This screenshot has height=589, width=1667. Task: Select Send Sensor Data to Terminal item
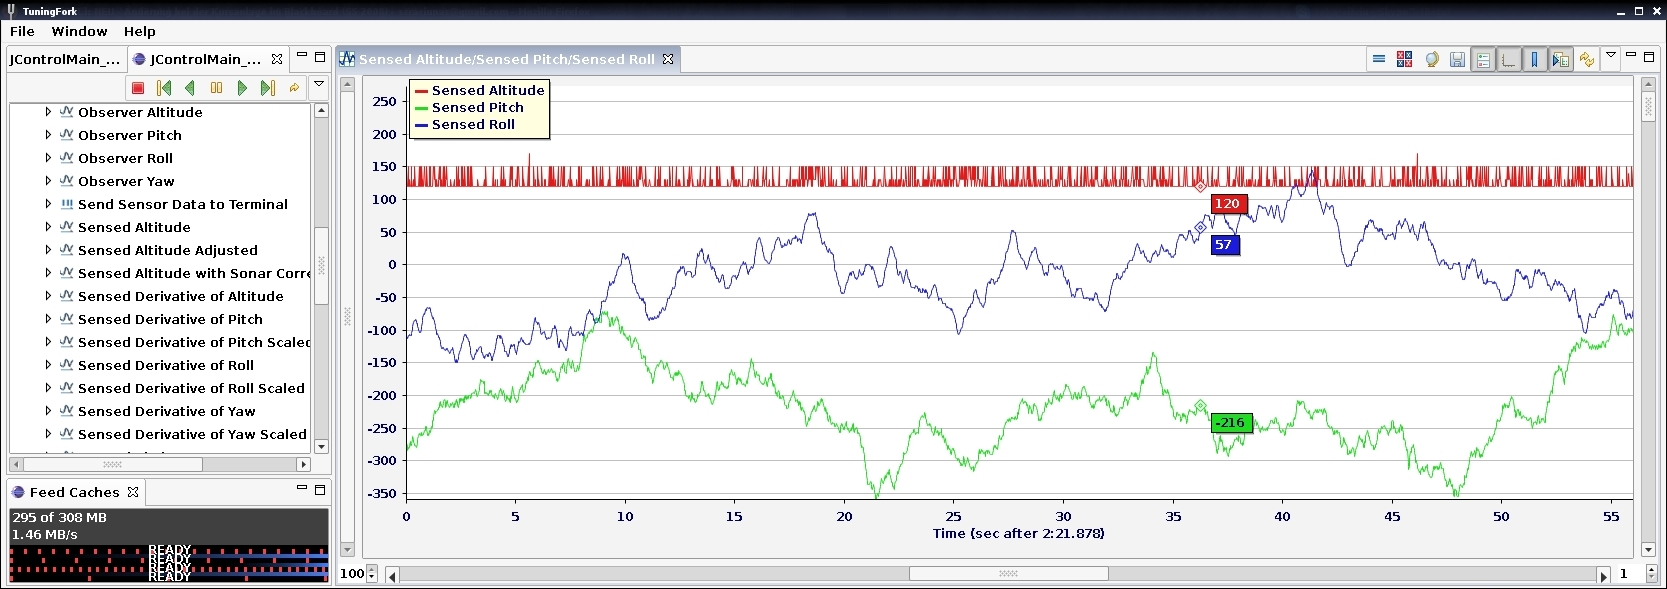coord(182,204)
